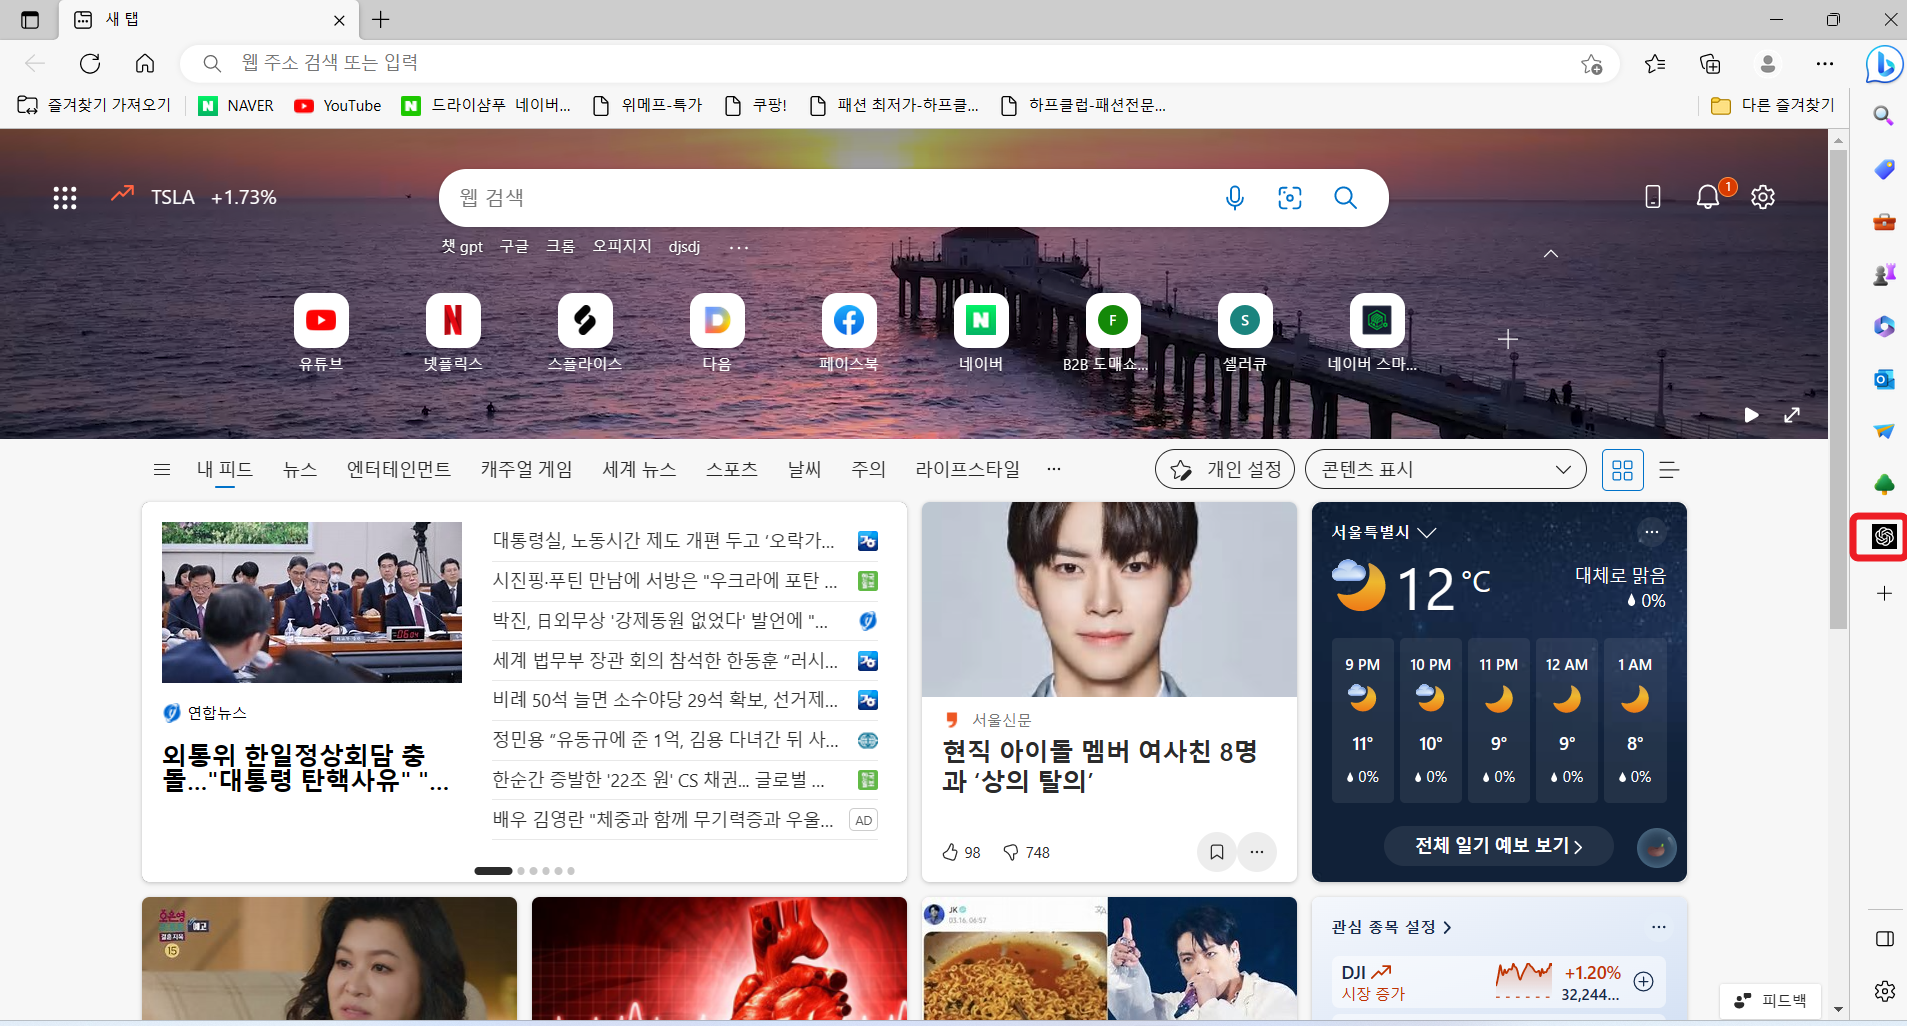
Task: Switch the feed to list layout view
Action: point(1670,468)
